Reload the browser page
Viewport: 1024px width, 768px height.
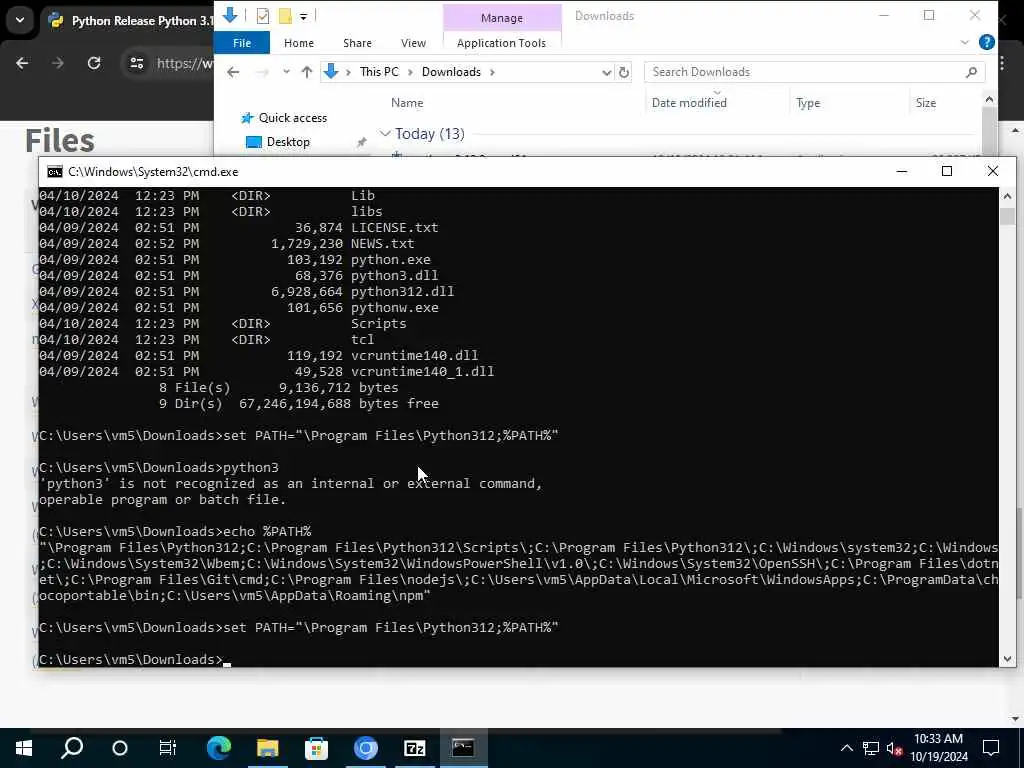point(94,63)
